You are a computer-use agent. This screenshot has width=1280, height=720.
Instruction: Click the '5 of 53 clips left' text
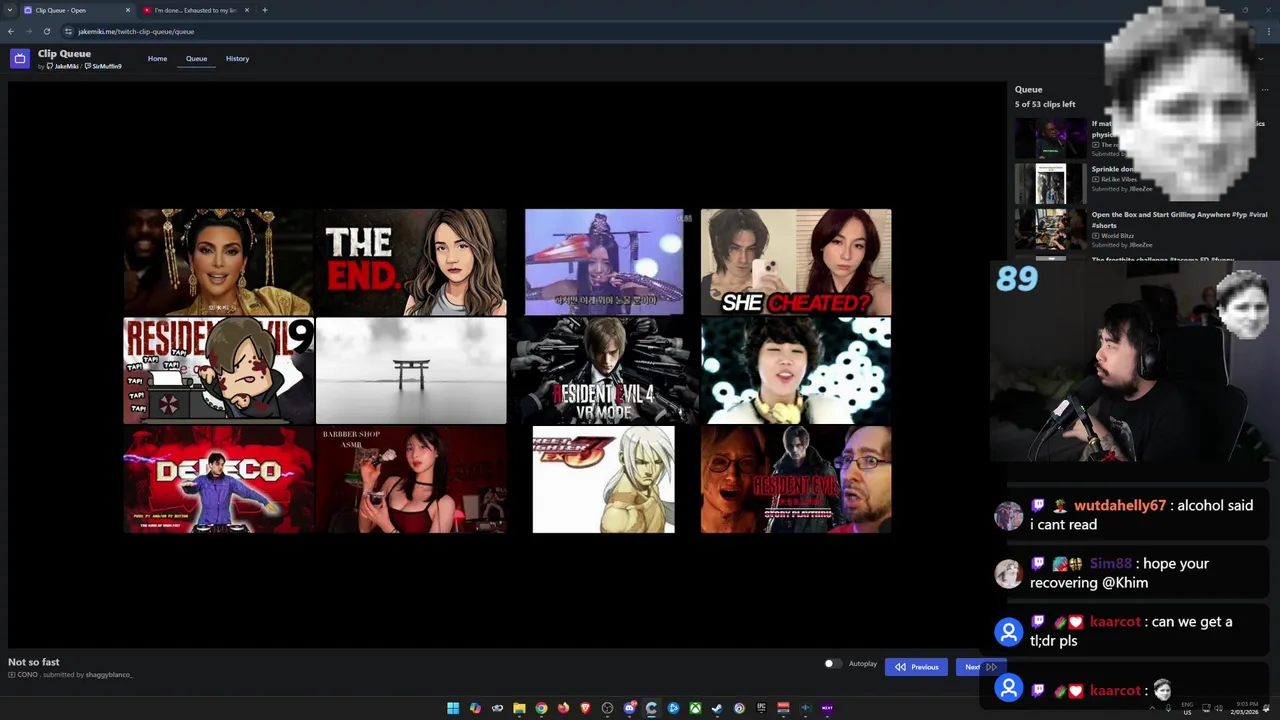point(1045,104)
